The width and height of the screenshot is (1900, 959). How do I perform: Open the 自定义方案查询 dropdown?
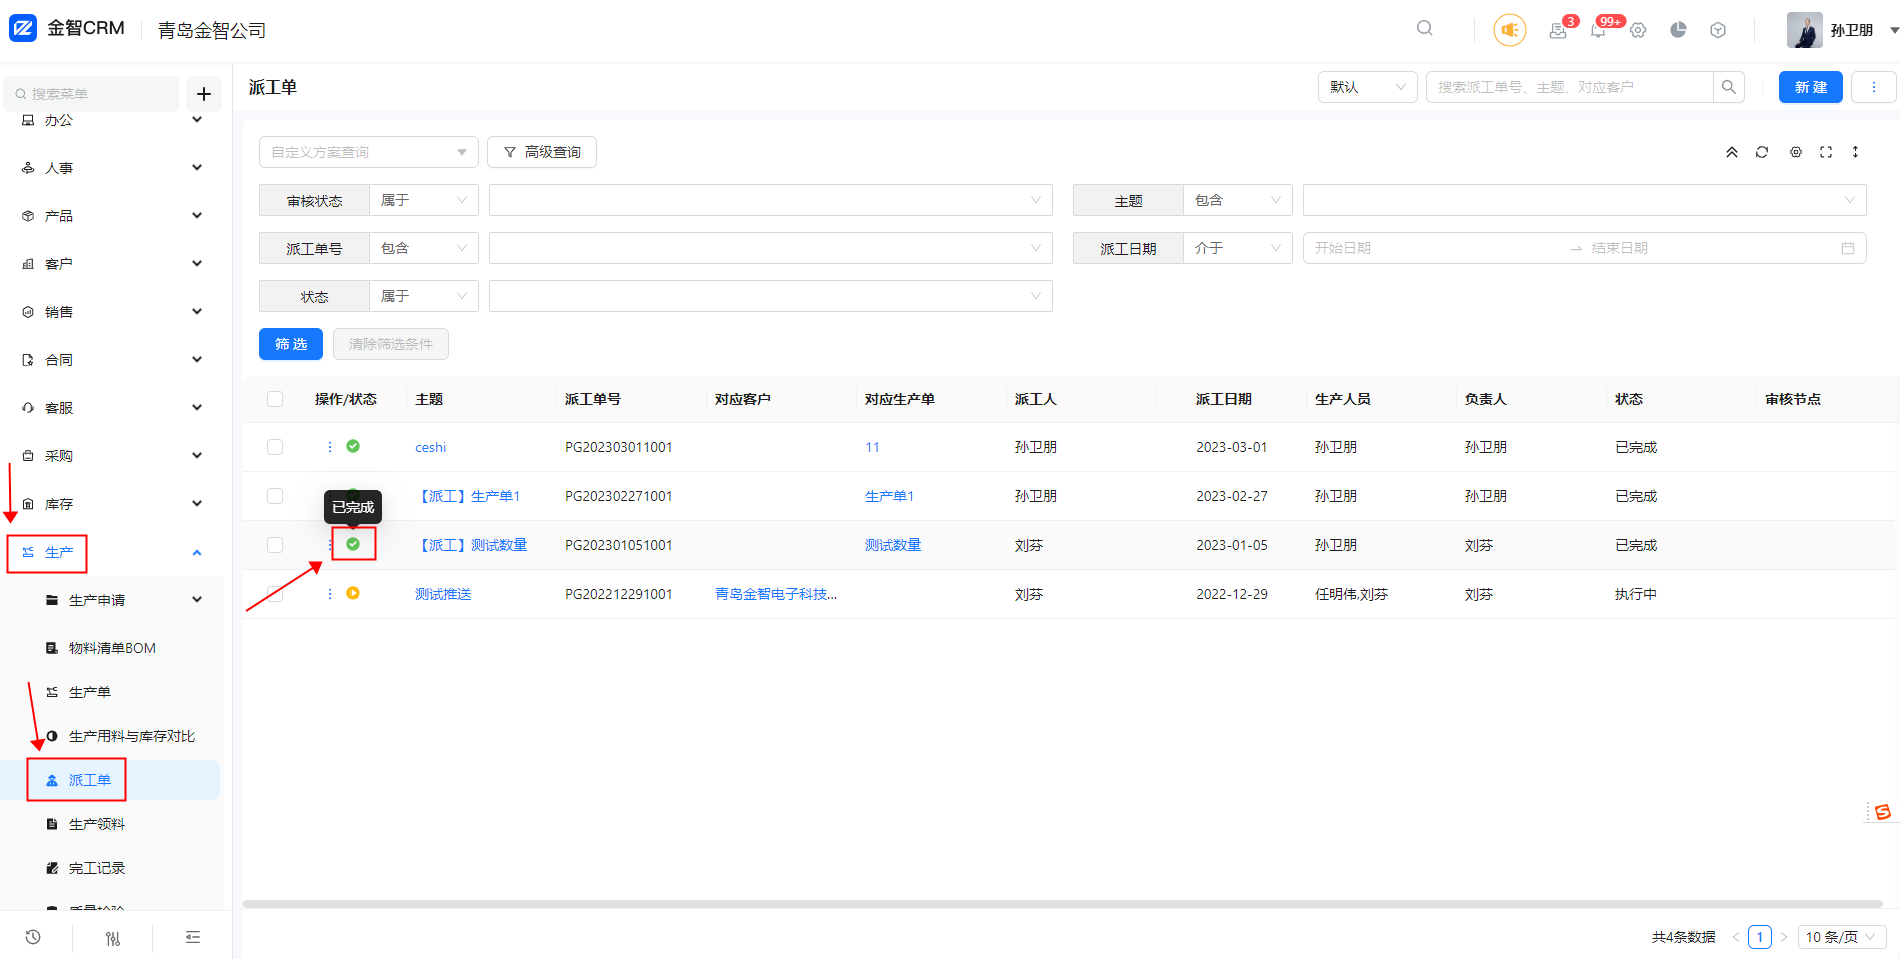368,152
